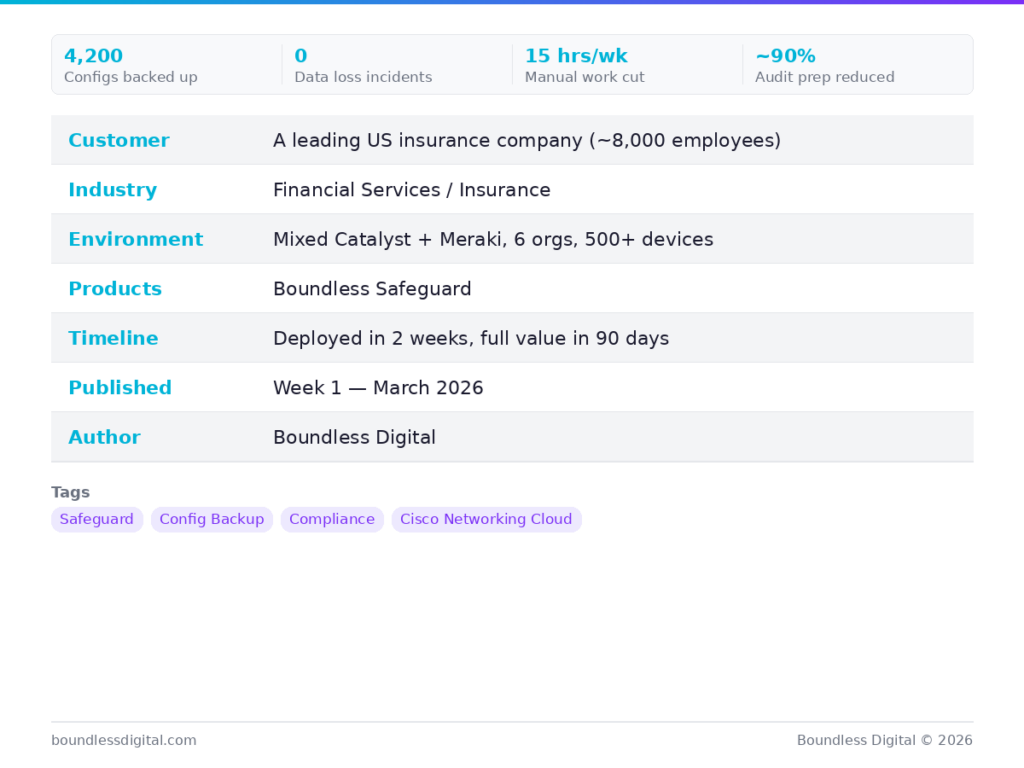Image resolution: width=1024 pixels, height=768 pixels.
Task: Click the Author row label
Action: (x=104, y=437)
